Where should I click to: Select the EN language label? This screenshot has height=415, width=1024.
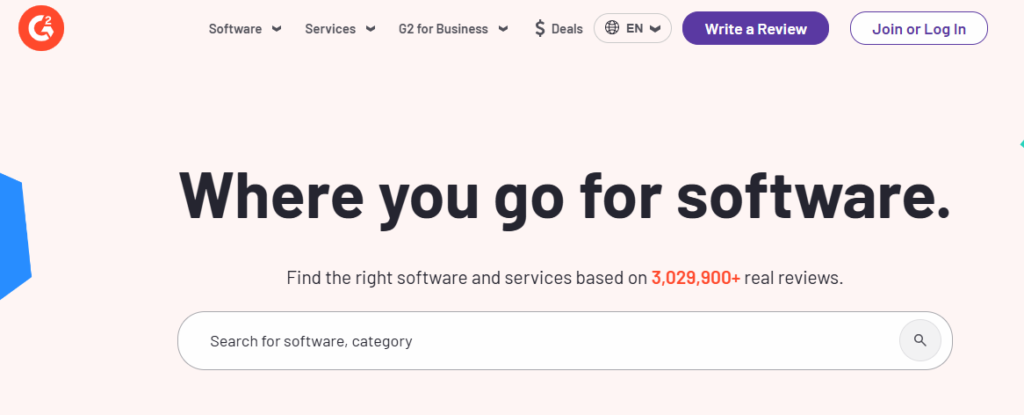(634, 28)
